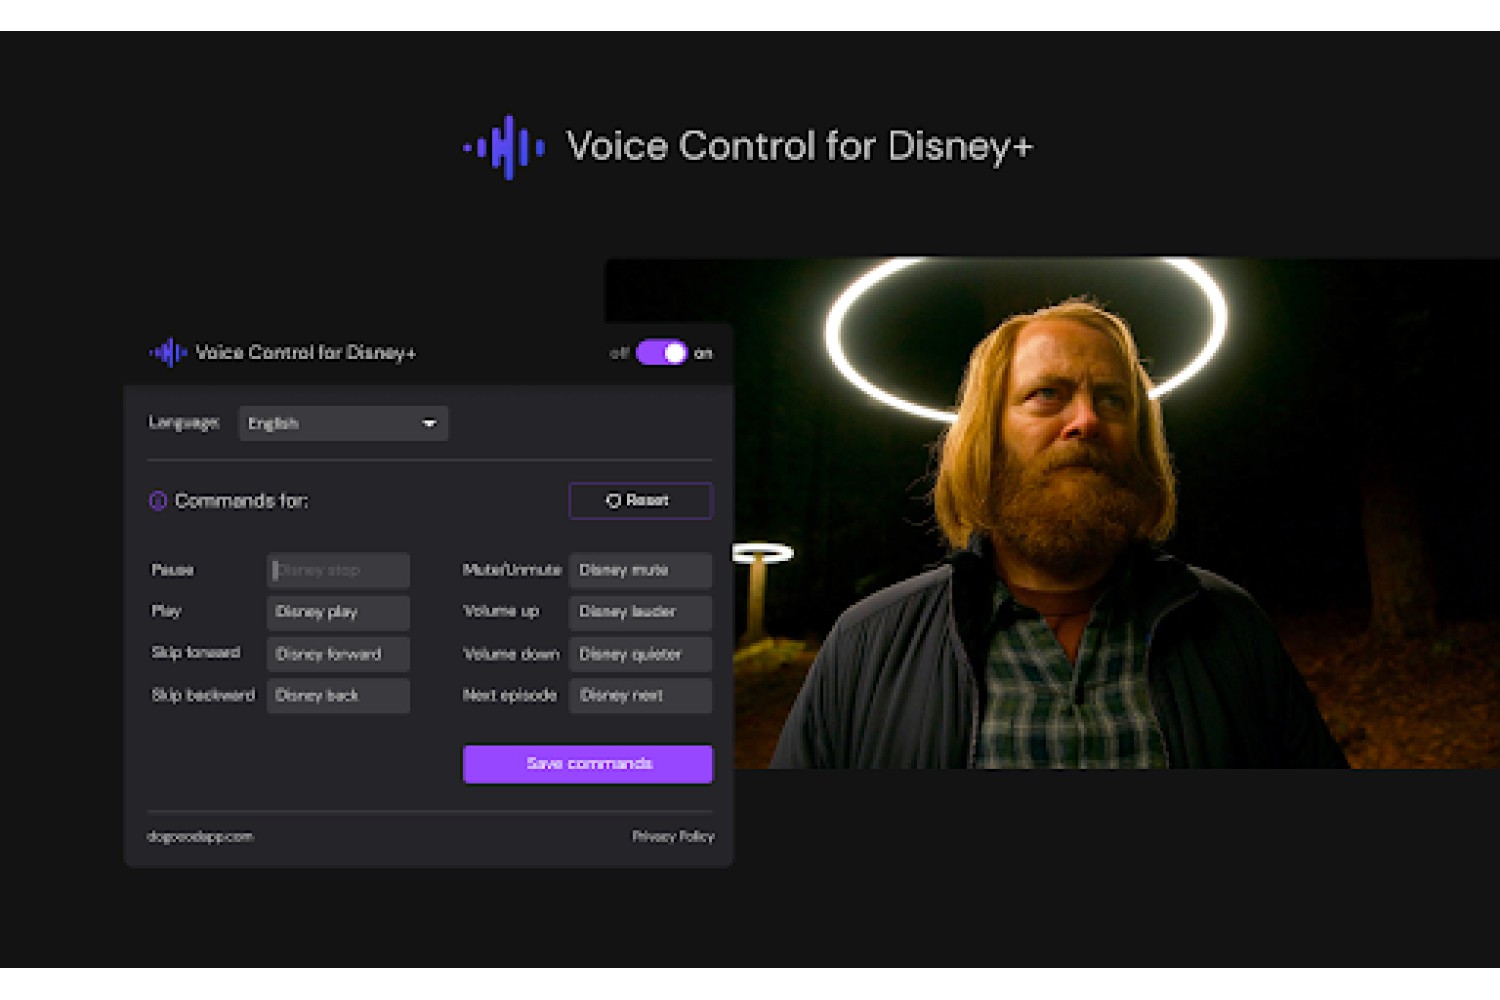Click the video preview of the bearded man
This screenshot has width=1500, height=1000.
pos(1053,513)
